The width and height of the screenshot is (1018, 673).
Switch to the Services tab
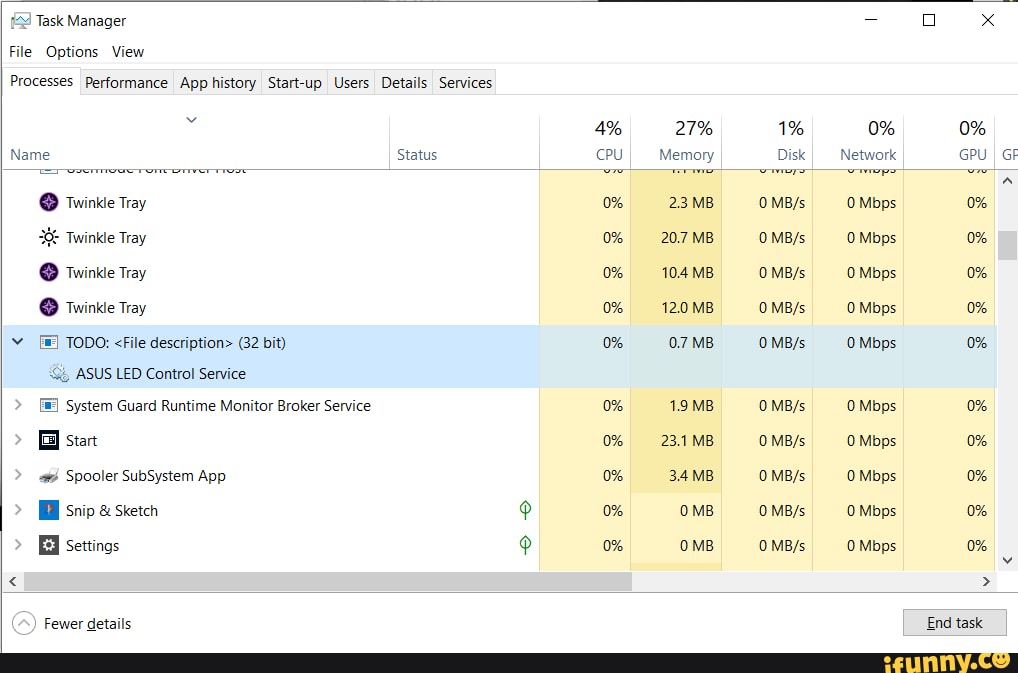[x=464, y=82]
